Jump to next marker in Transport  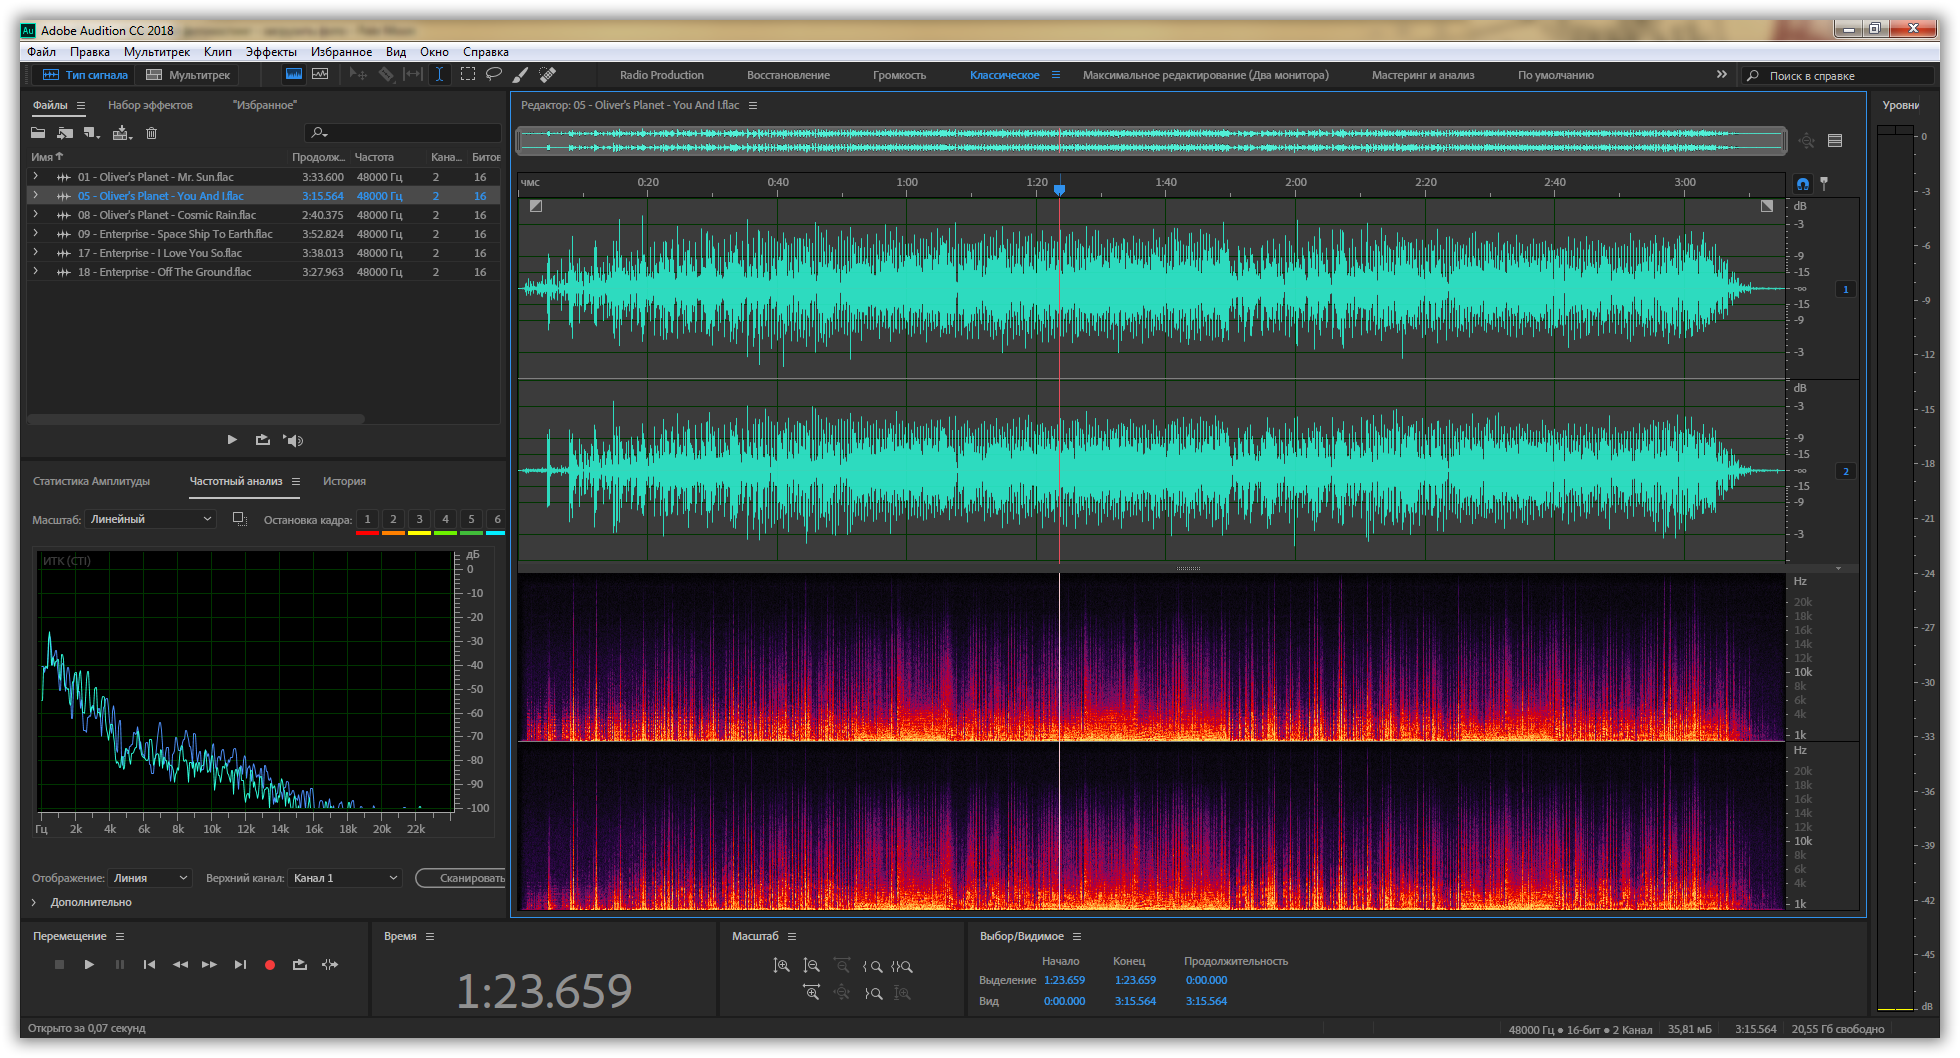[240, 965]
